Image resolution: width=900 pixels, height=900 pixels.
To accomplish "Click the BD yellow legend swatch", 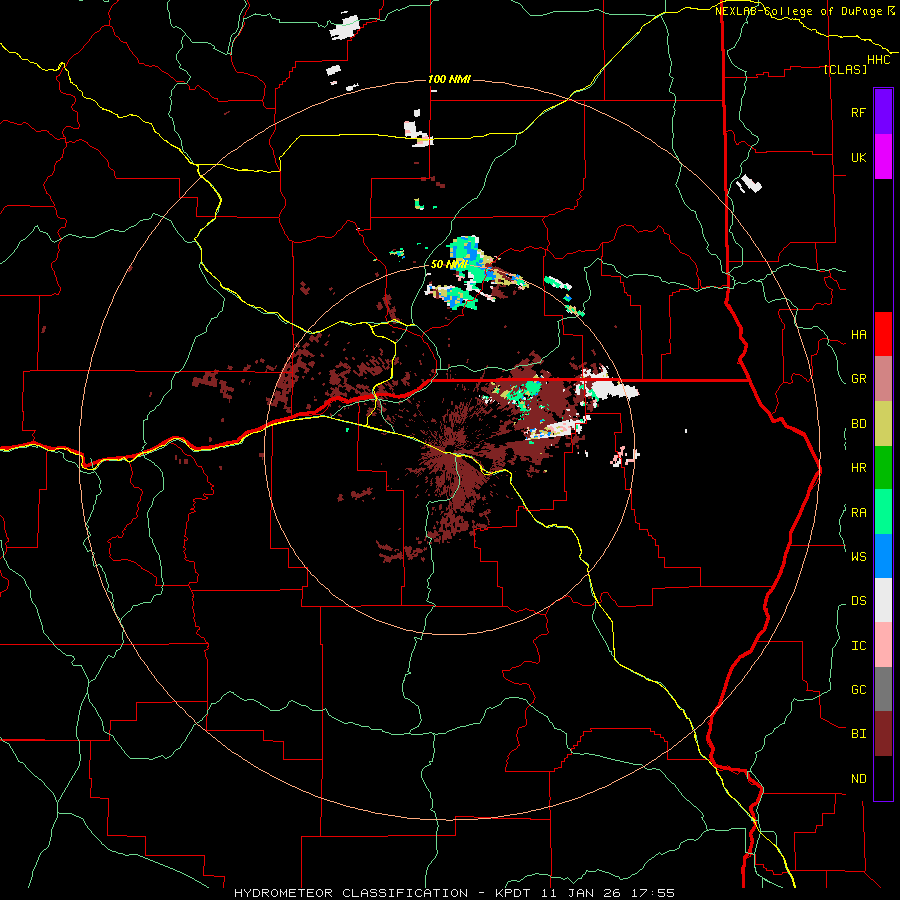I will pos(883,424).
